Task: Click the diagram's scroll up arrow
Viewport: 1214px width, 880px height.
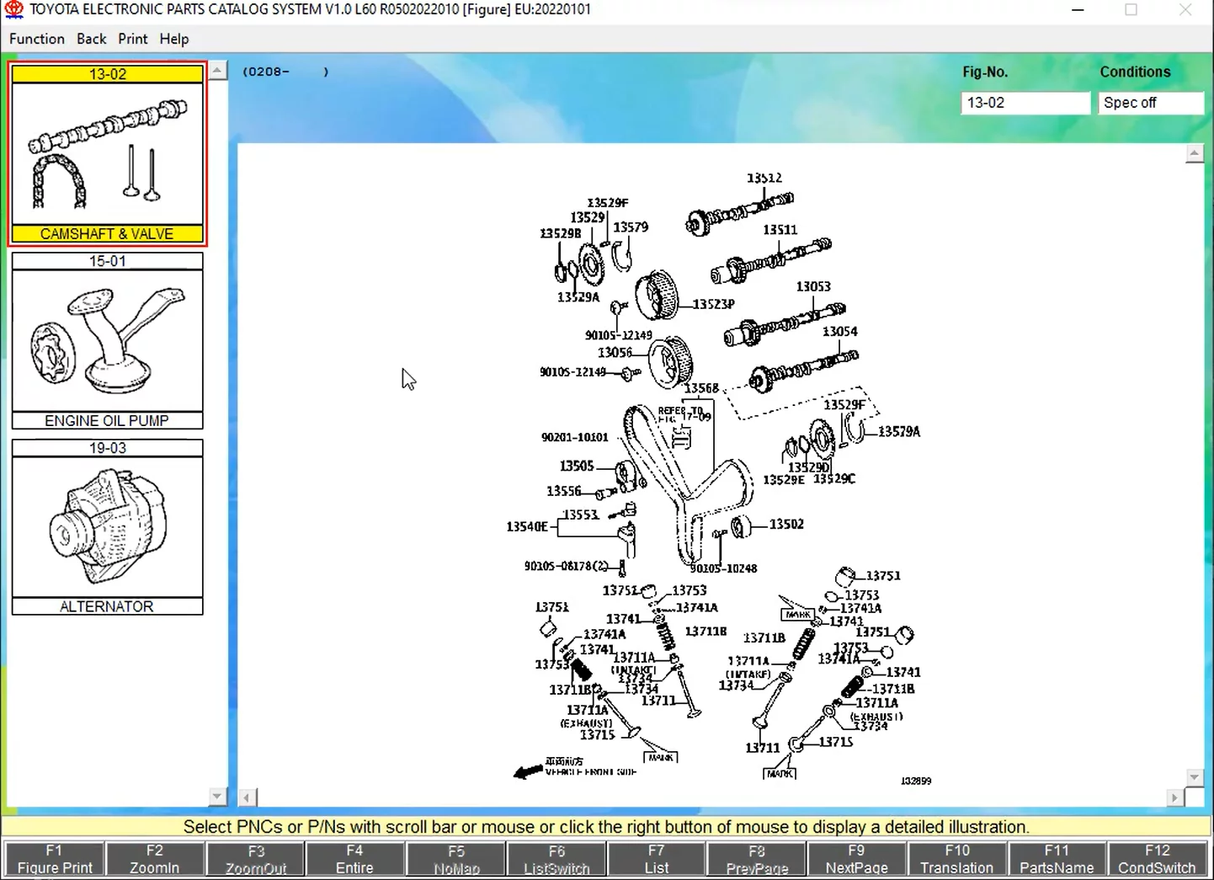Action: tap(1193, 155)
